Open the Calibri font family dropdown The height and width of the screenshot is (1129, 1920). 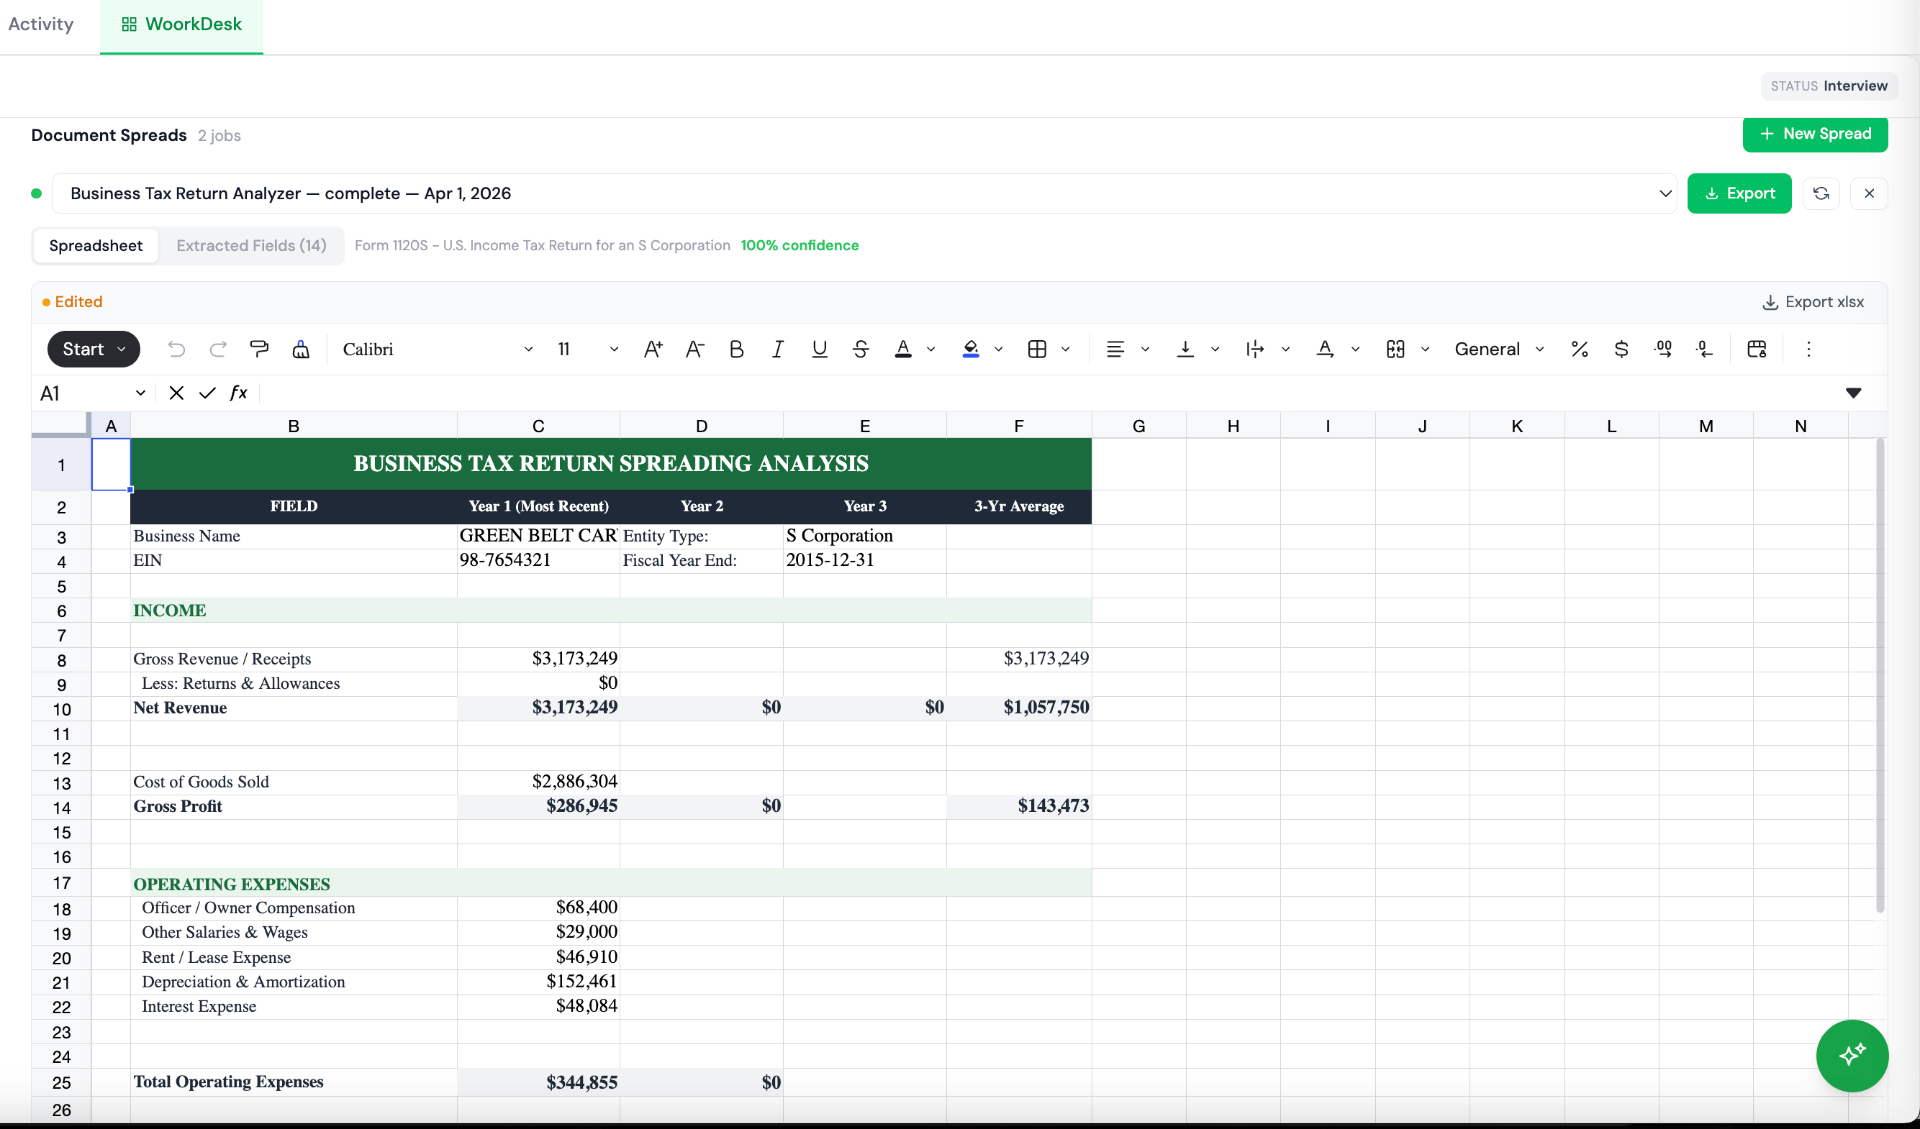[x=437, y=349]
